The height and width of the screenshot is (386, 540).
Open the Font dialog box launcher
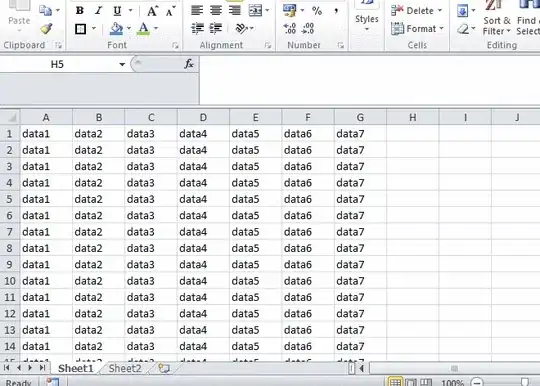point(175,45)
